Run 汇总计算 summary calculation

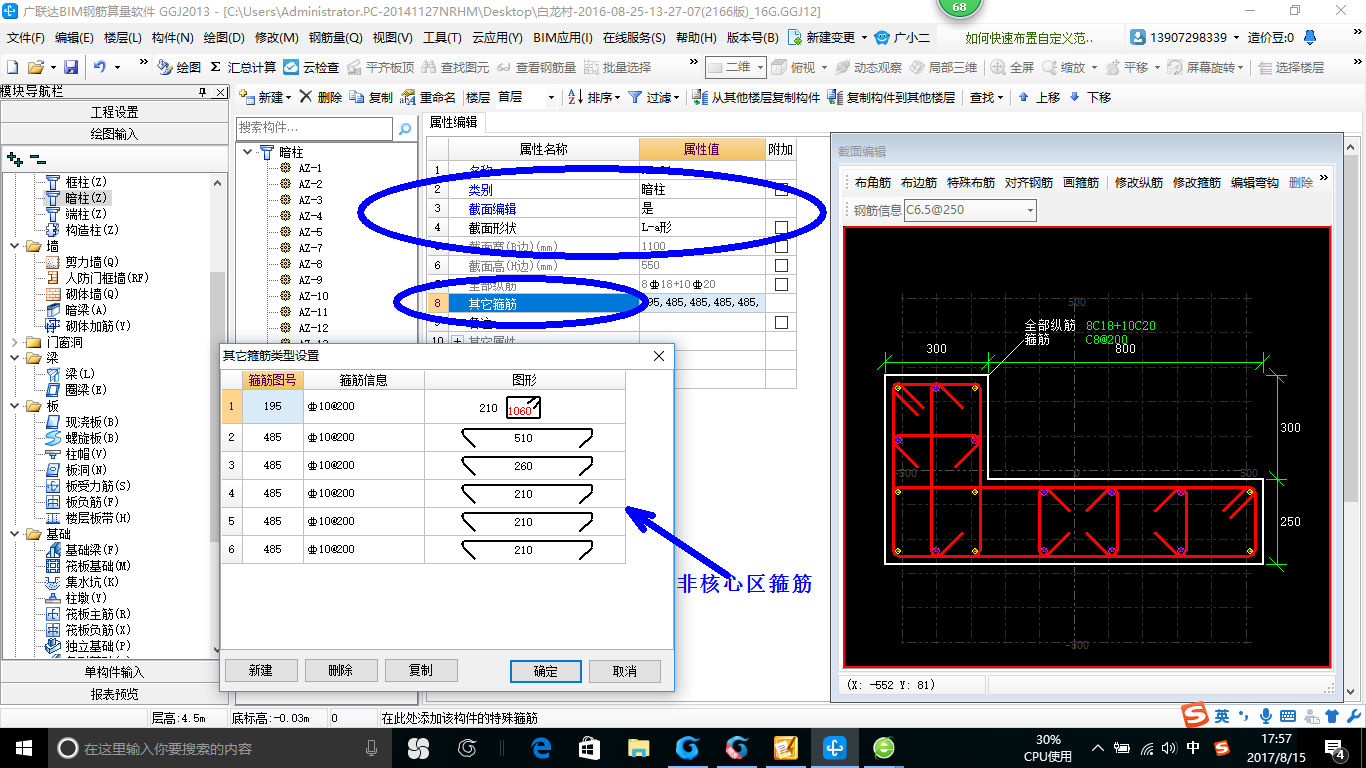(x=243, y=67)
